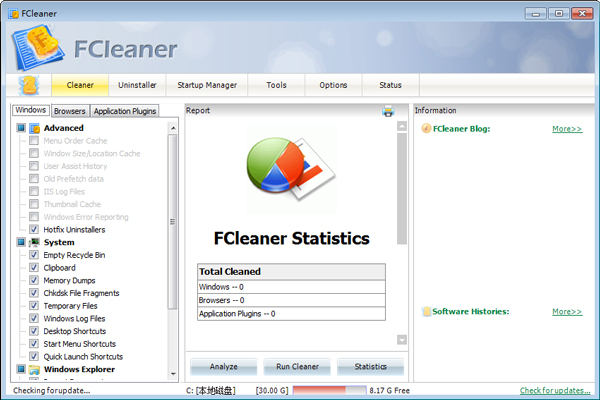Click the '8.17 G Free' status text

(390, 390)
